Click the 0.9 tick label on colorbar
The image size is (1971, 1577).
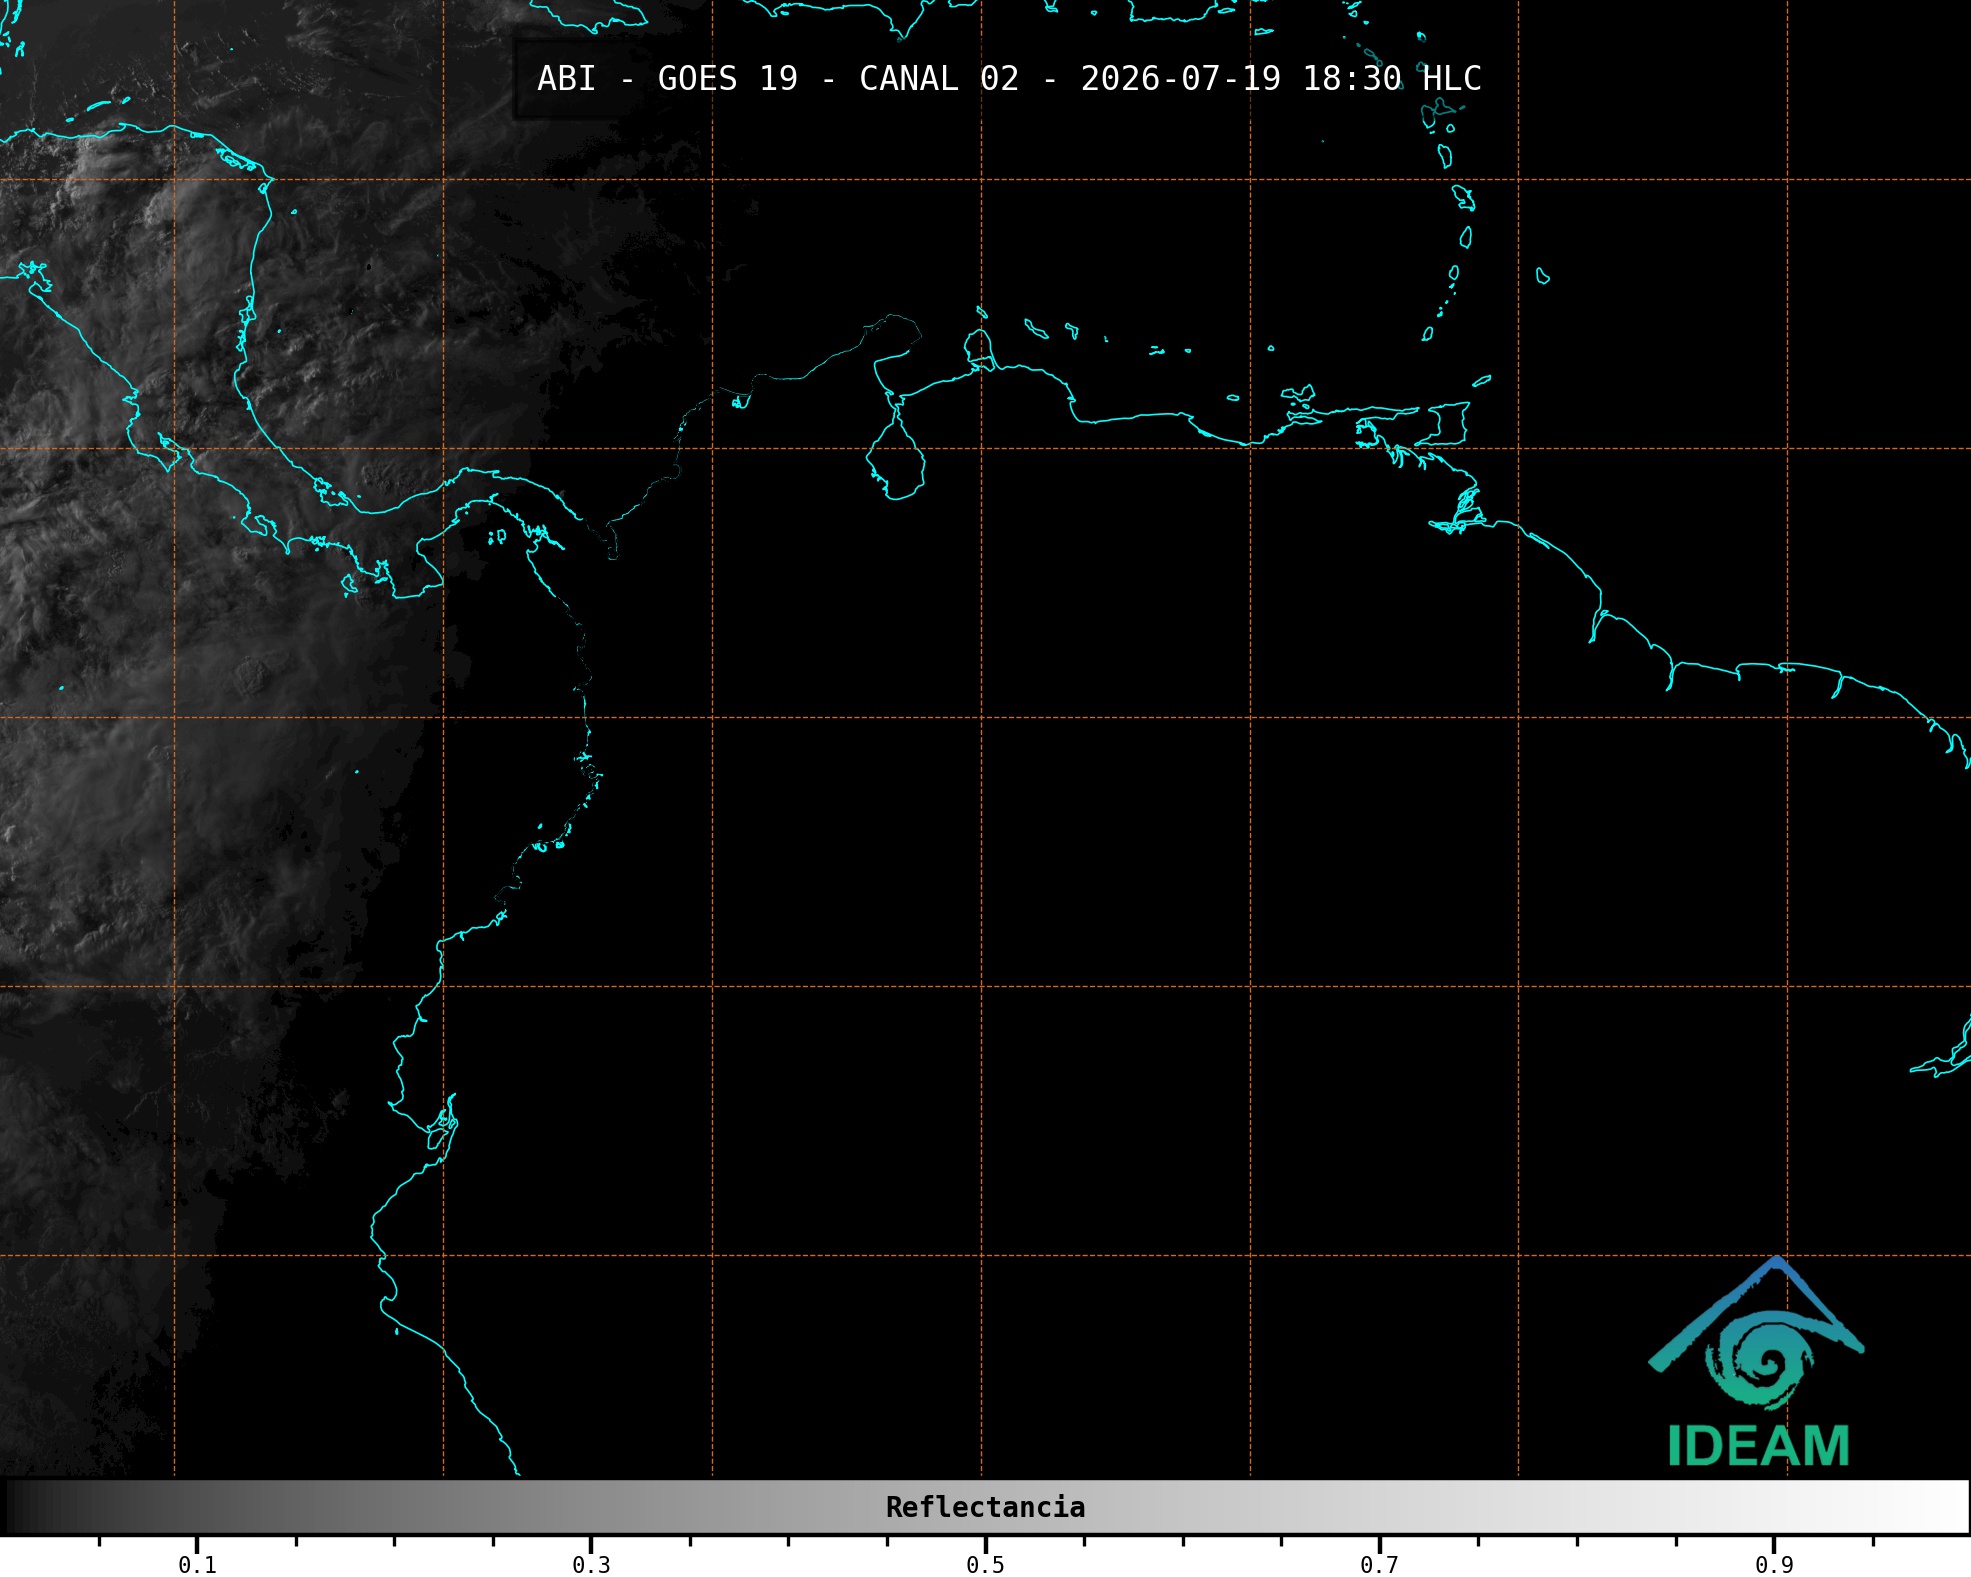[x=1774, y=1564]
